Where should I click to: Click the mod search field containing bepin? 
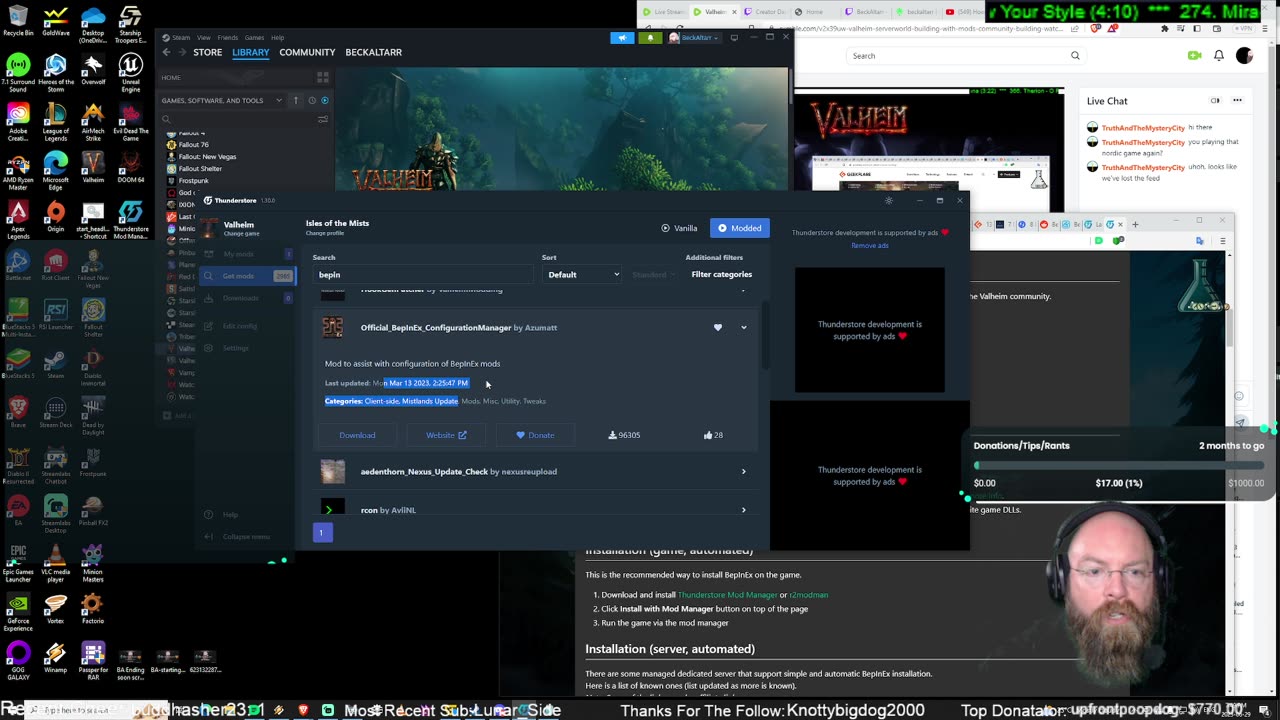tap(422, 274)
